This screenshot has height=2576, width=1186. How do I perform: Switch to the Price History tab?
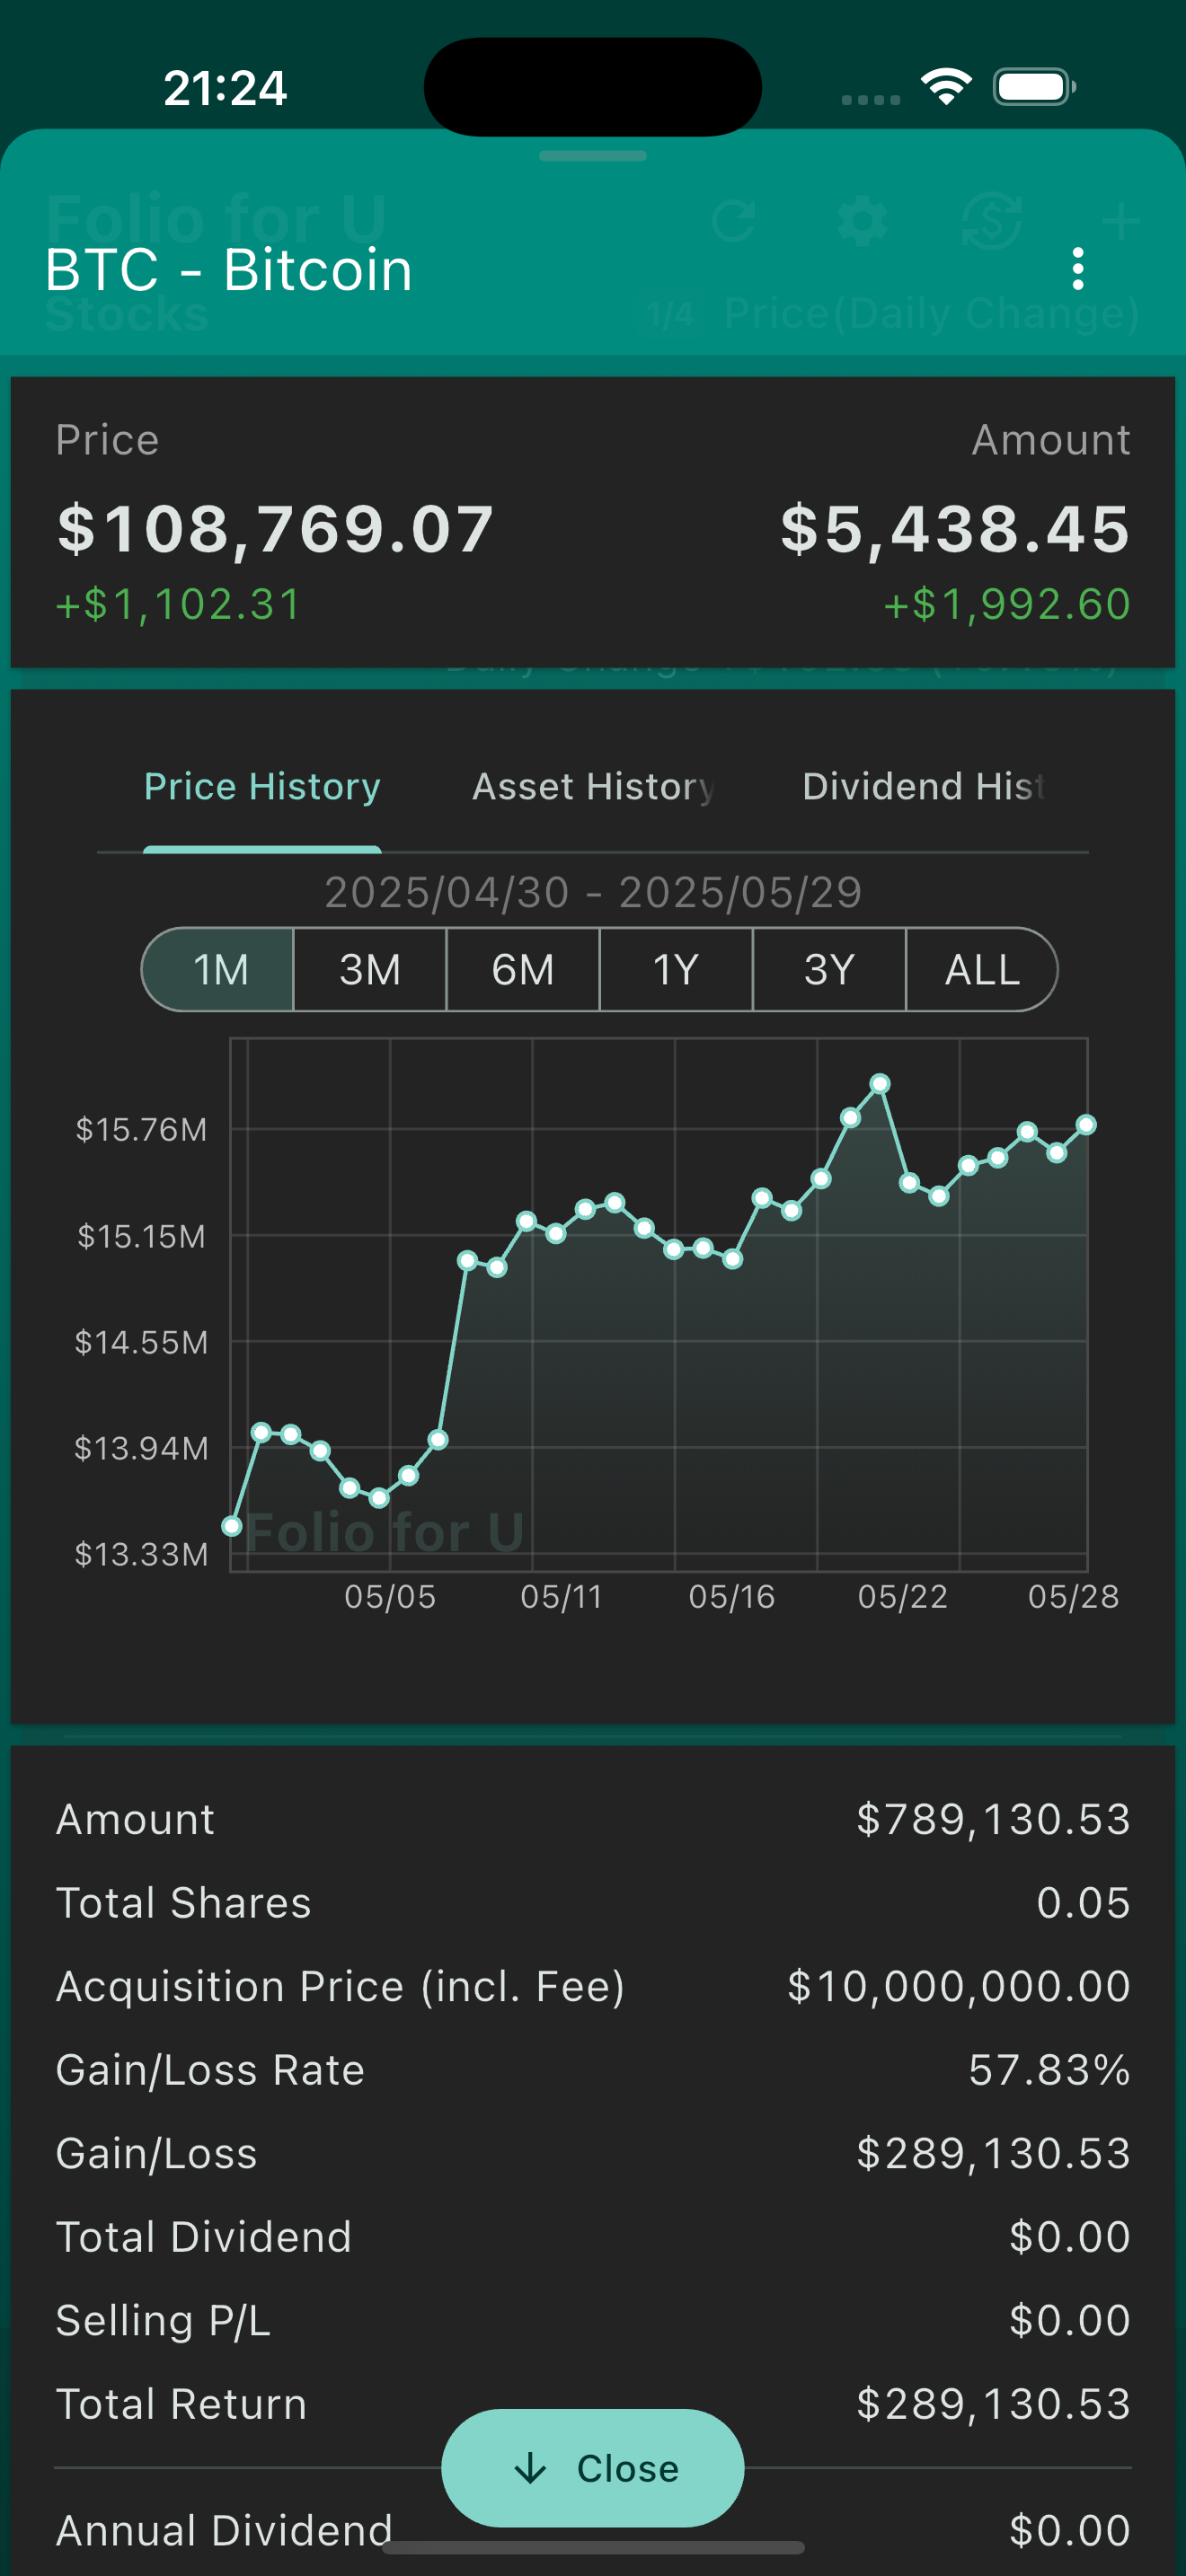coord(262,787)
